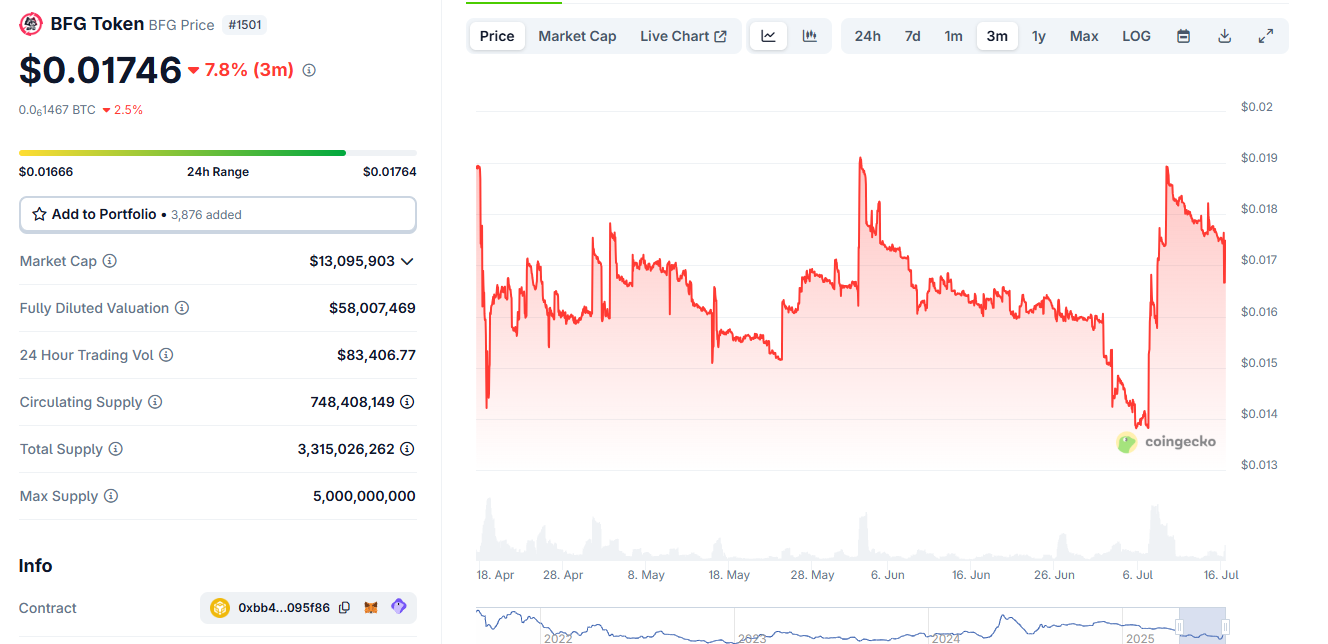1328x644 pixels.
Task: Click the $83,406.77 trading volume value
Action: coord(376,355)
